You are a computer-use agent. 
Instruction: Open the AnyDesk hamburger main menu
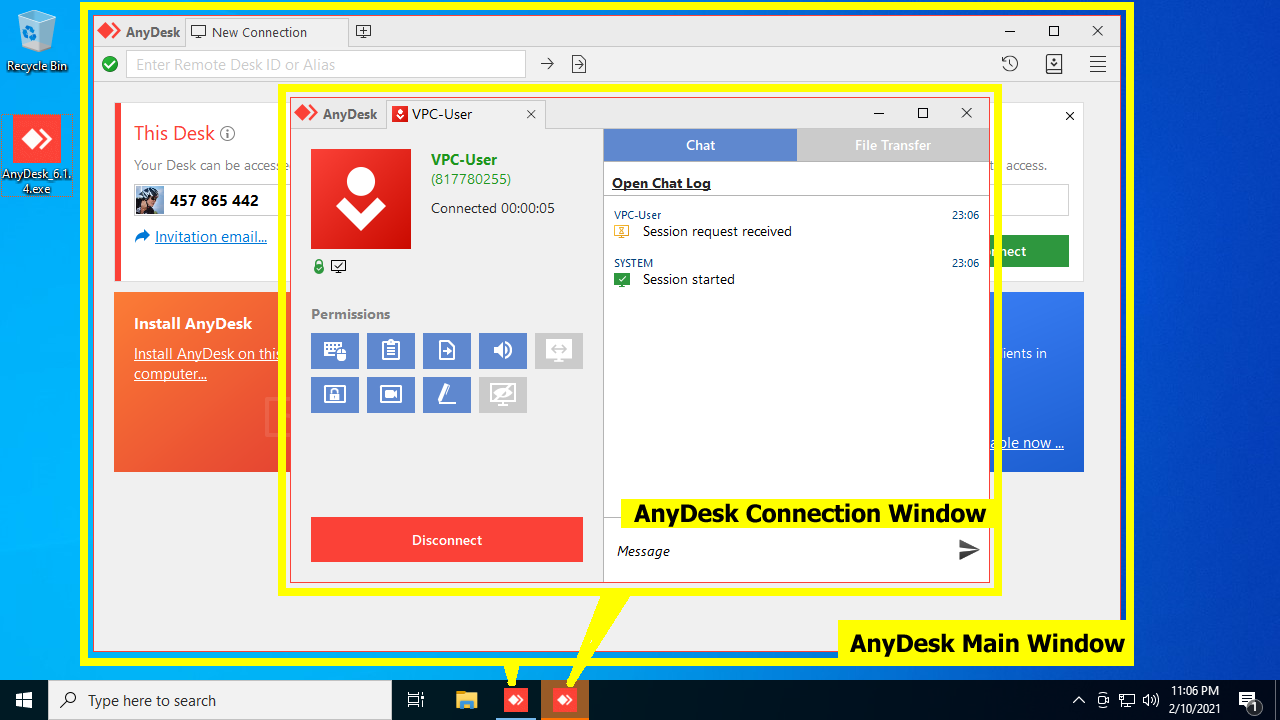[x=1098, y=64]
